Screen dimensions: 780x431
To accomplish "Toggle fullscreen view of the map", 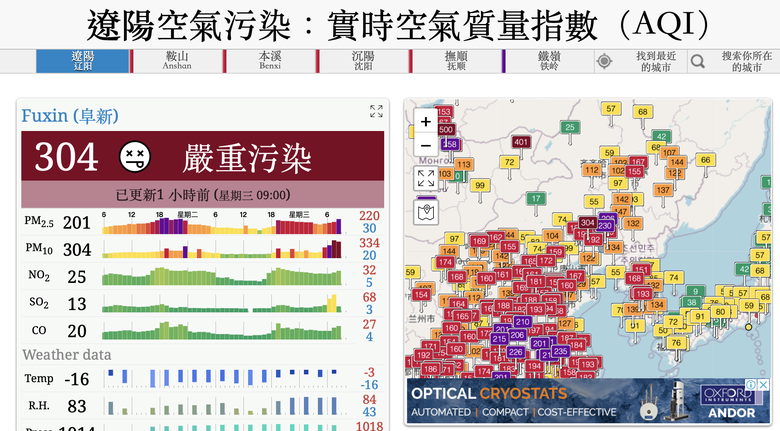I will (426, 178).
